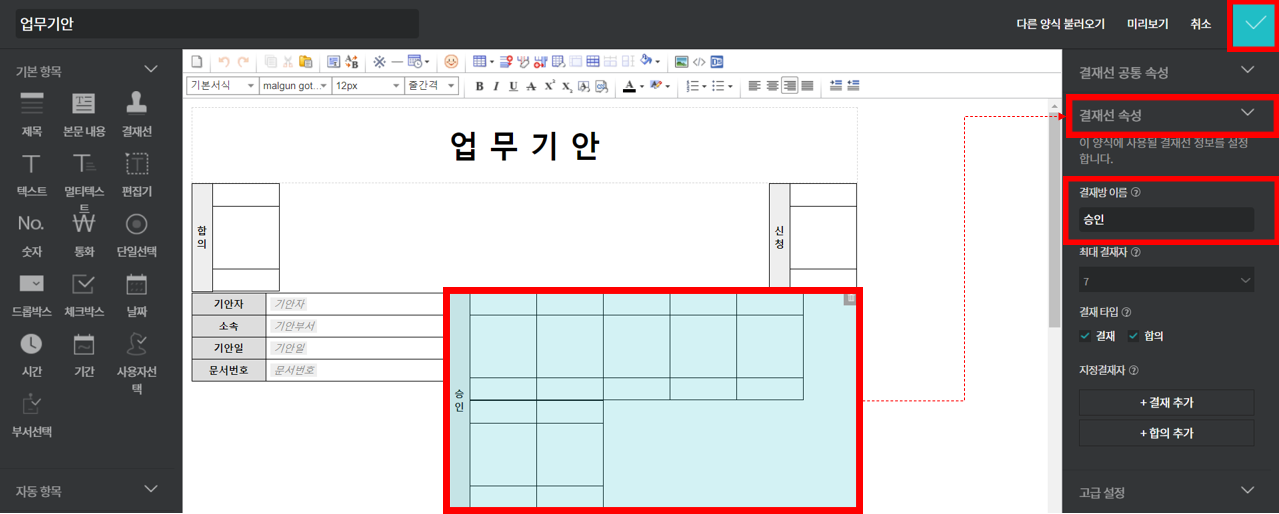
Task: Insert the 통화 (currency) field item
Action: (84, 233)
